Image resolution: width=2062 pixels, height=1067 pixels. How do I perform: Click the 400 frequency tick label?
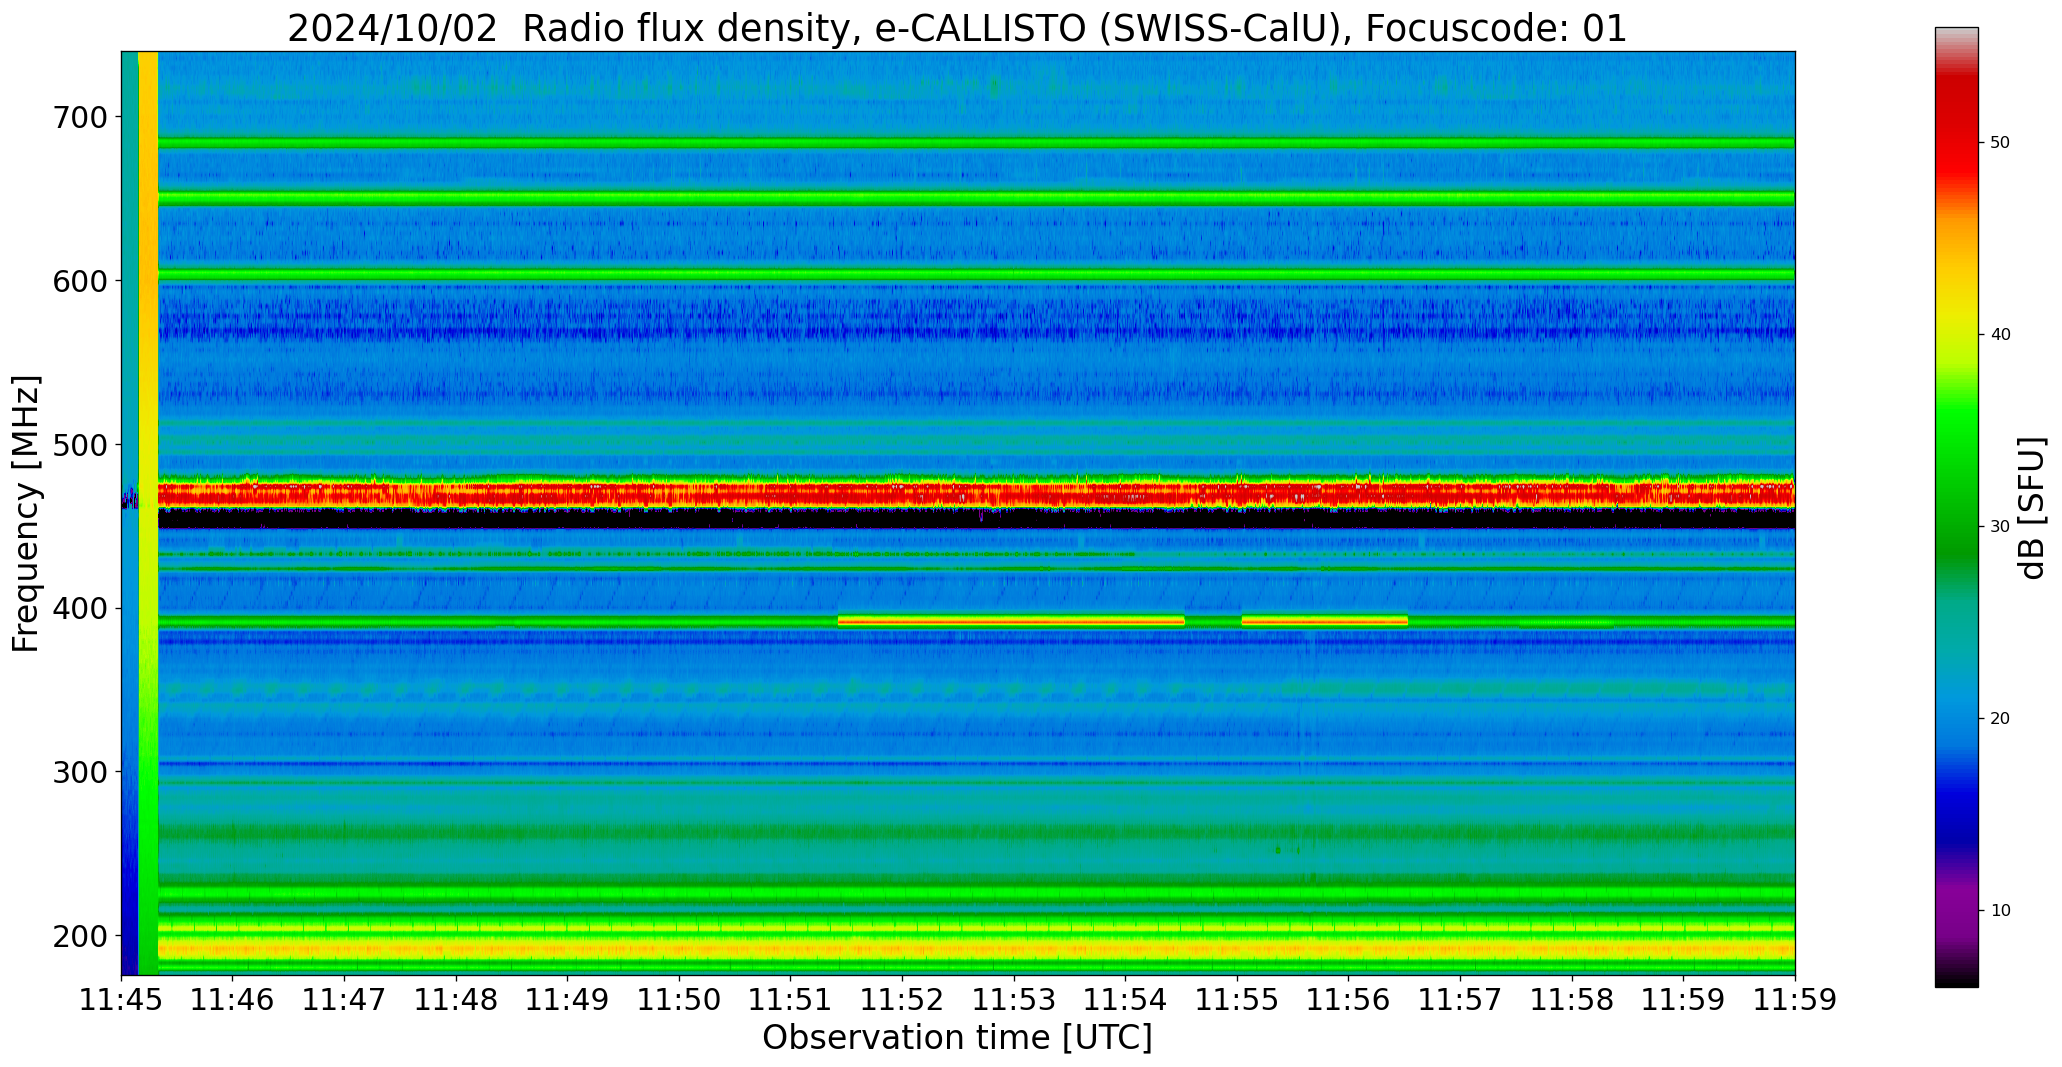[79, 608]
